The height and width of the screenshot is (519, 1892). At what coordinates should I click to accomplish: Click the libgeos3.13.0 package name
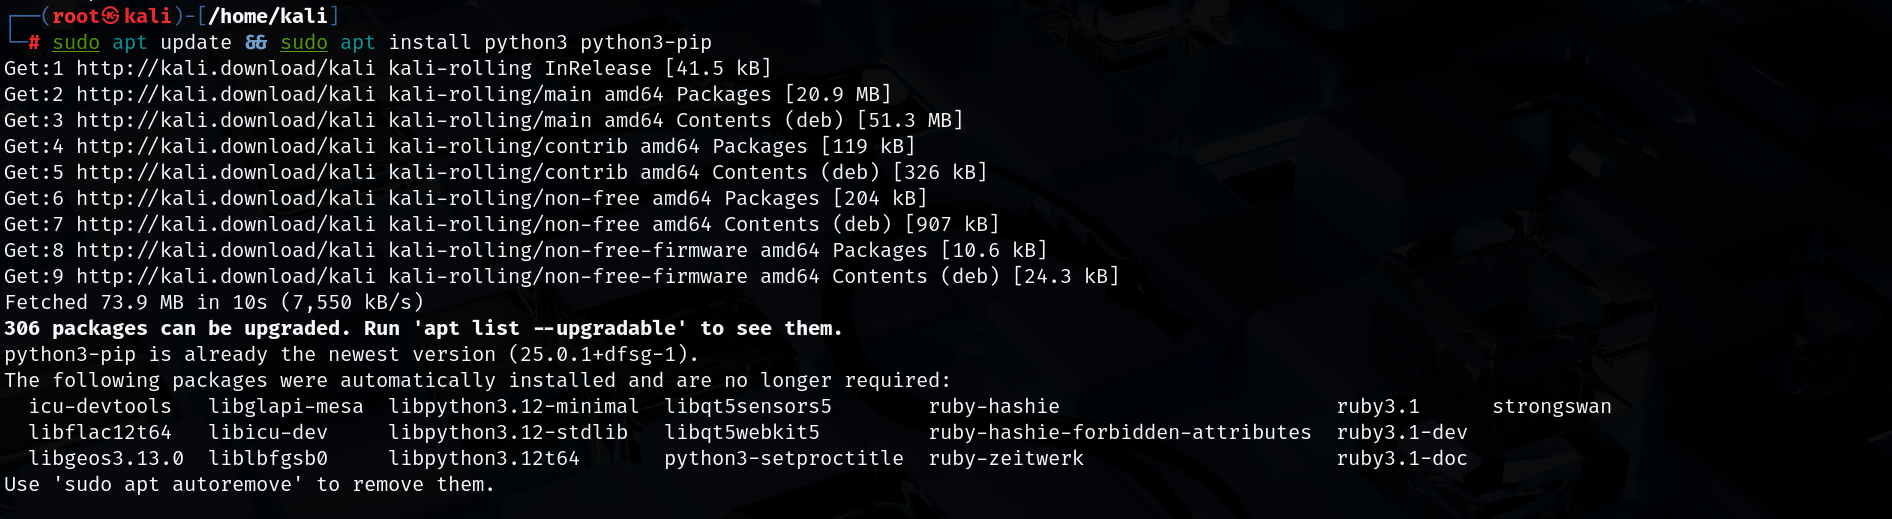pyautogui.click(x=106, y=458)
